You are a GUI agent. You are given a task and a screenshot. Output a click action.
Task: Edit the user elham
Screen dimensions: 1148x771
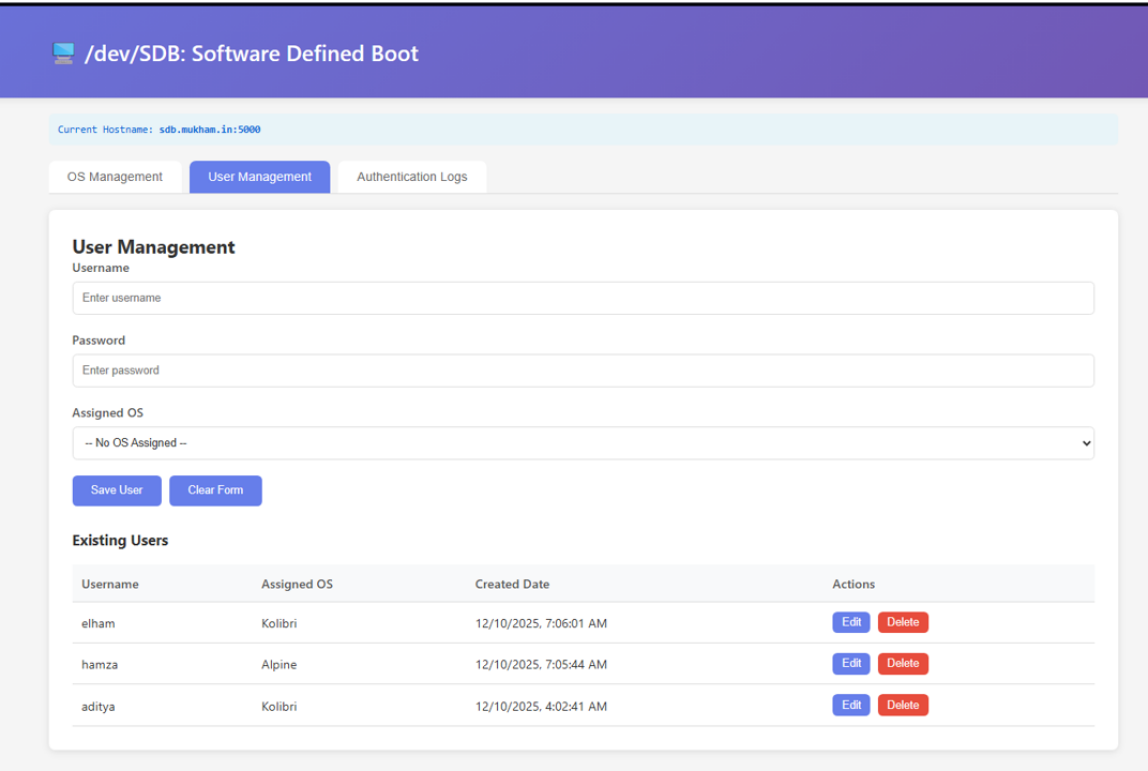[x=851, y=622]
